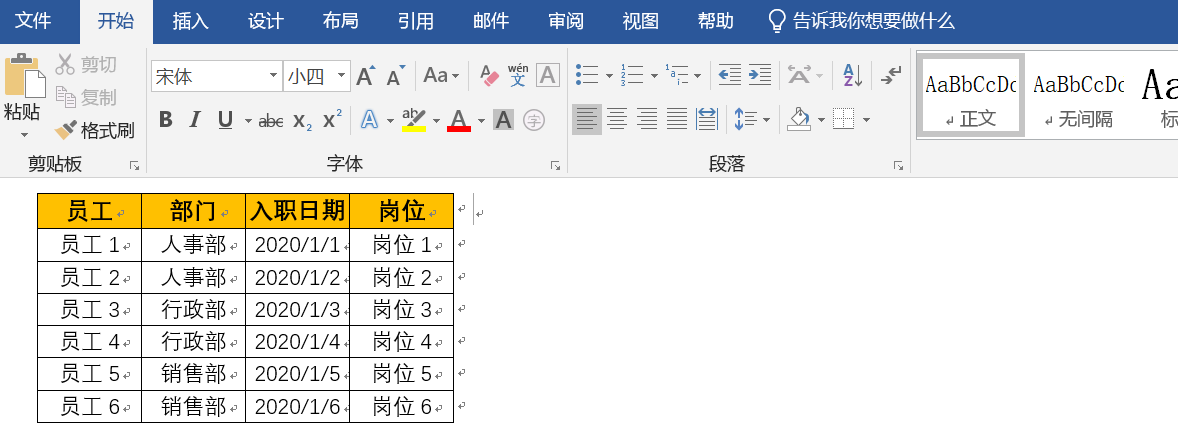Open the shading color dropdown arrow
The width and height of the screenshot is (1178, 436).
[x=820, y=119]
